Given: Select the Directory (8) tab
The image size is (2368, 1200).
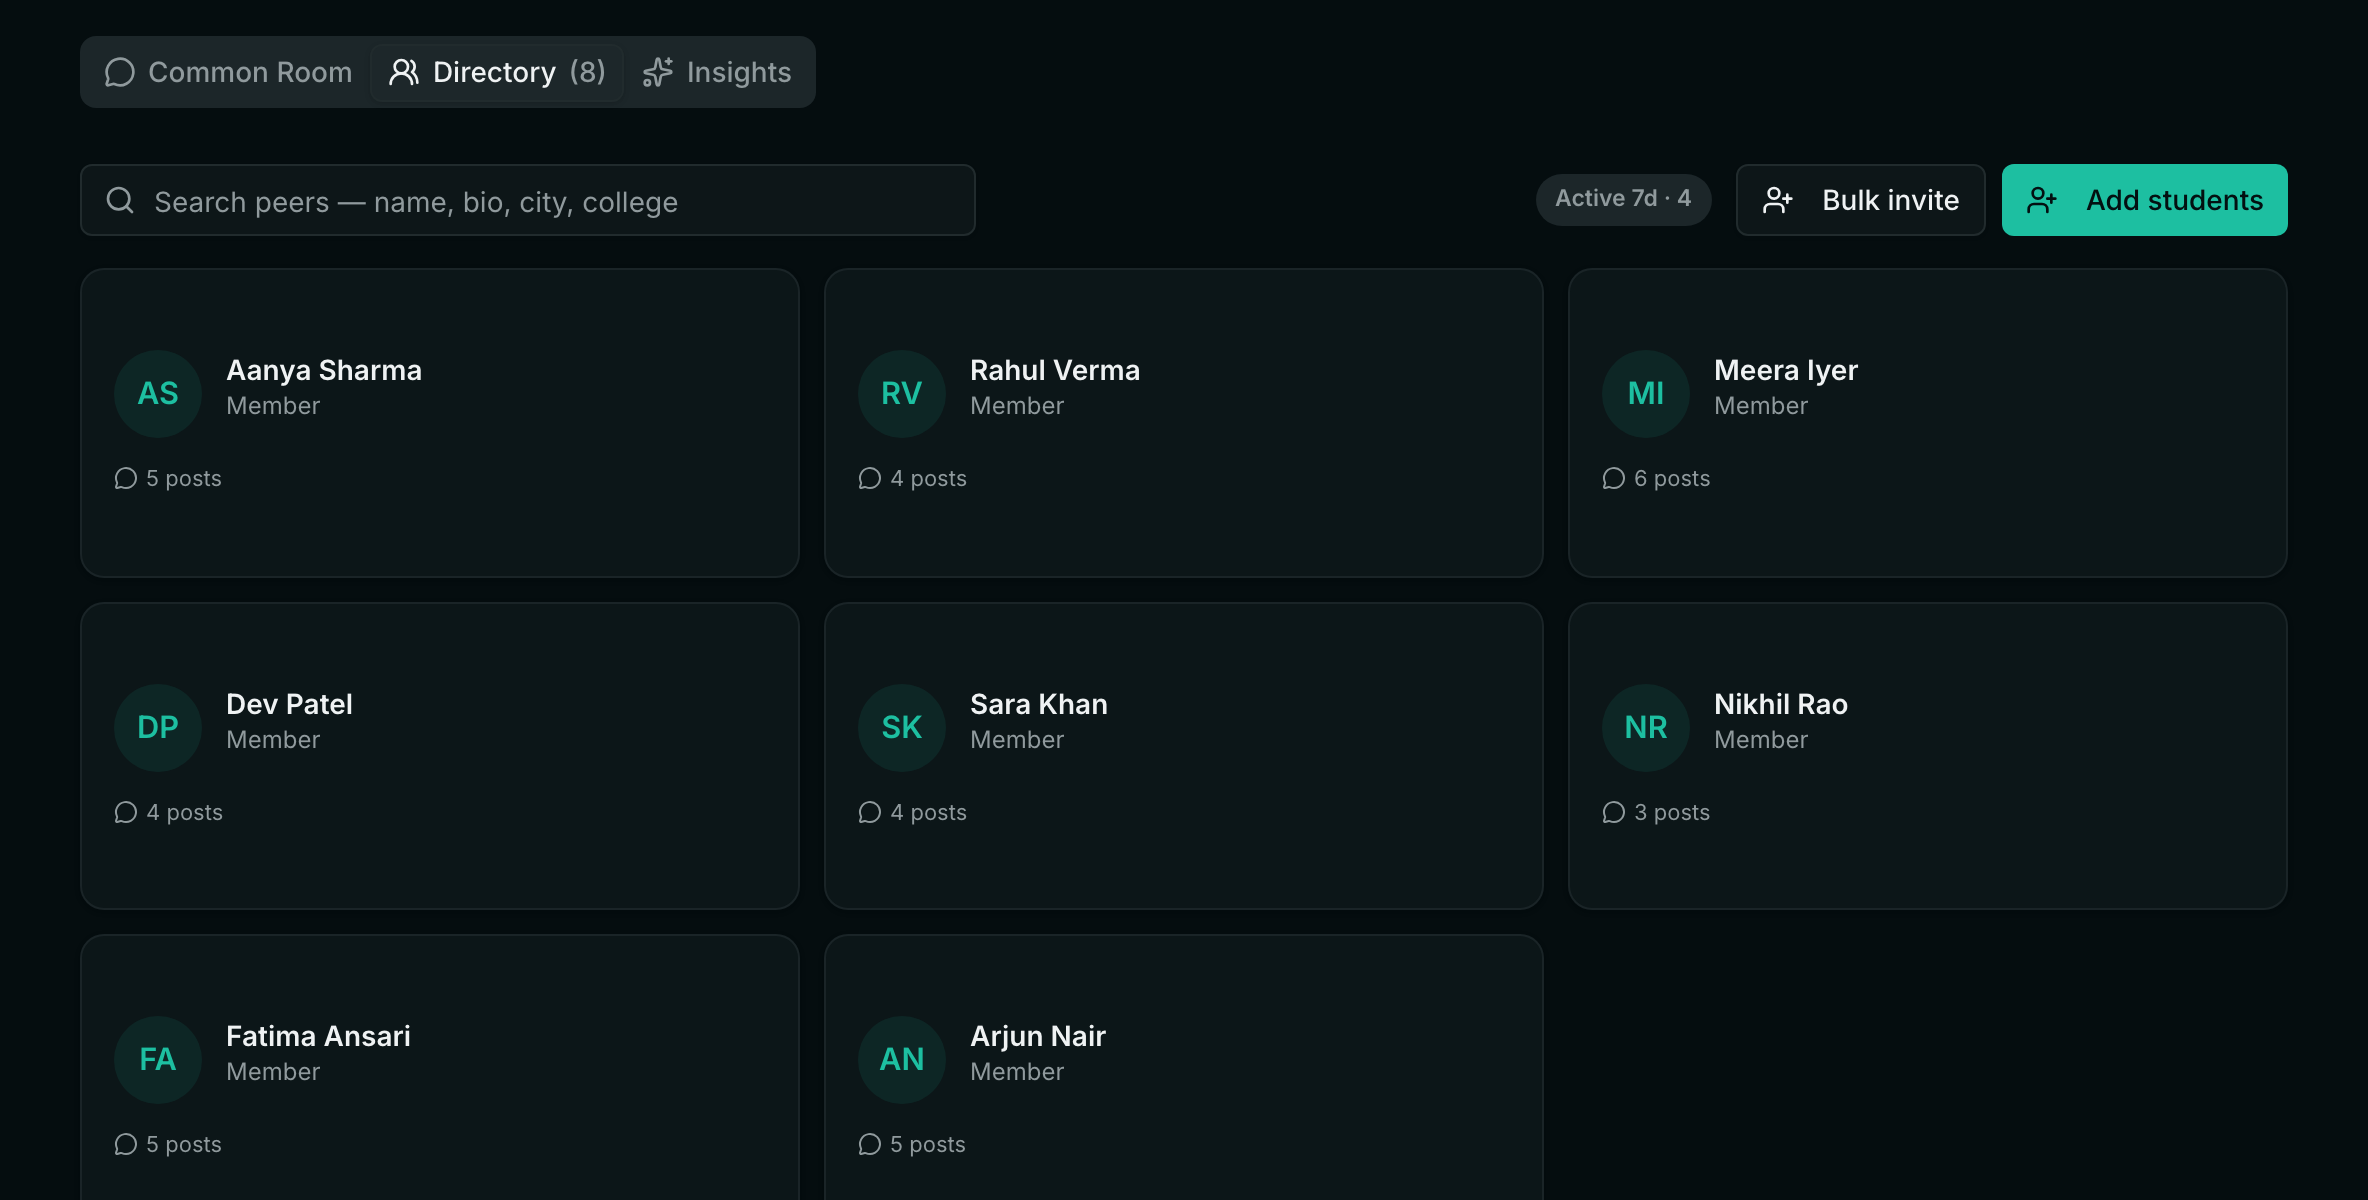Looking at the screenshot, I should (497, 72).
